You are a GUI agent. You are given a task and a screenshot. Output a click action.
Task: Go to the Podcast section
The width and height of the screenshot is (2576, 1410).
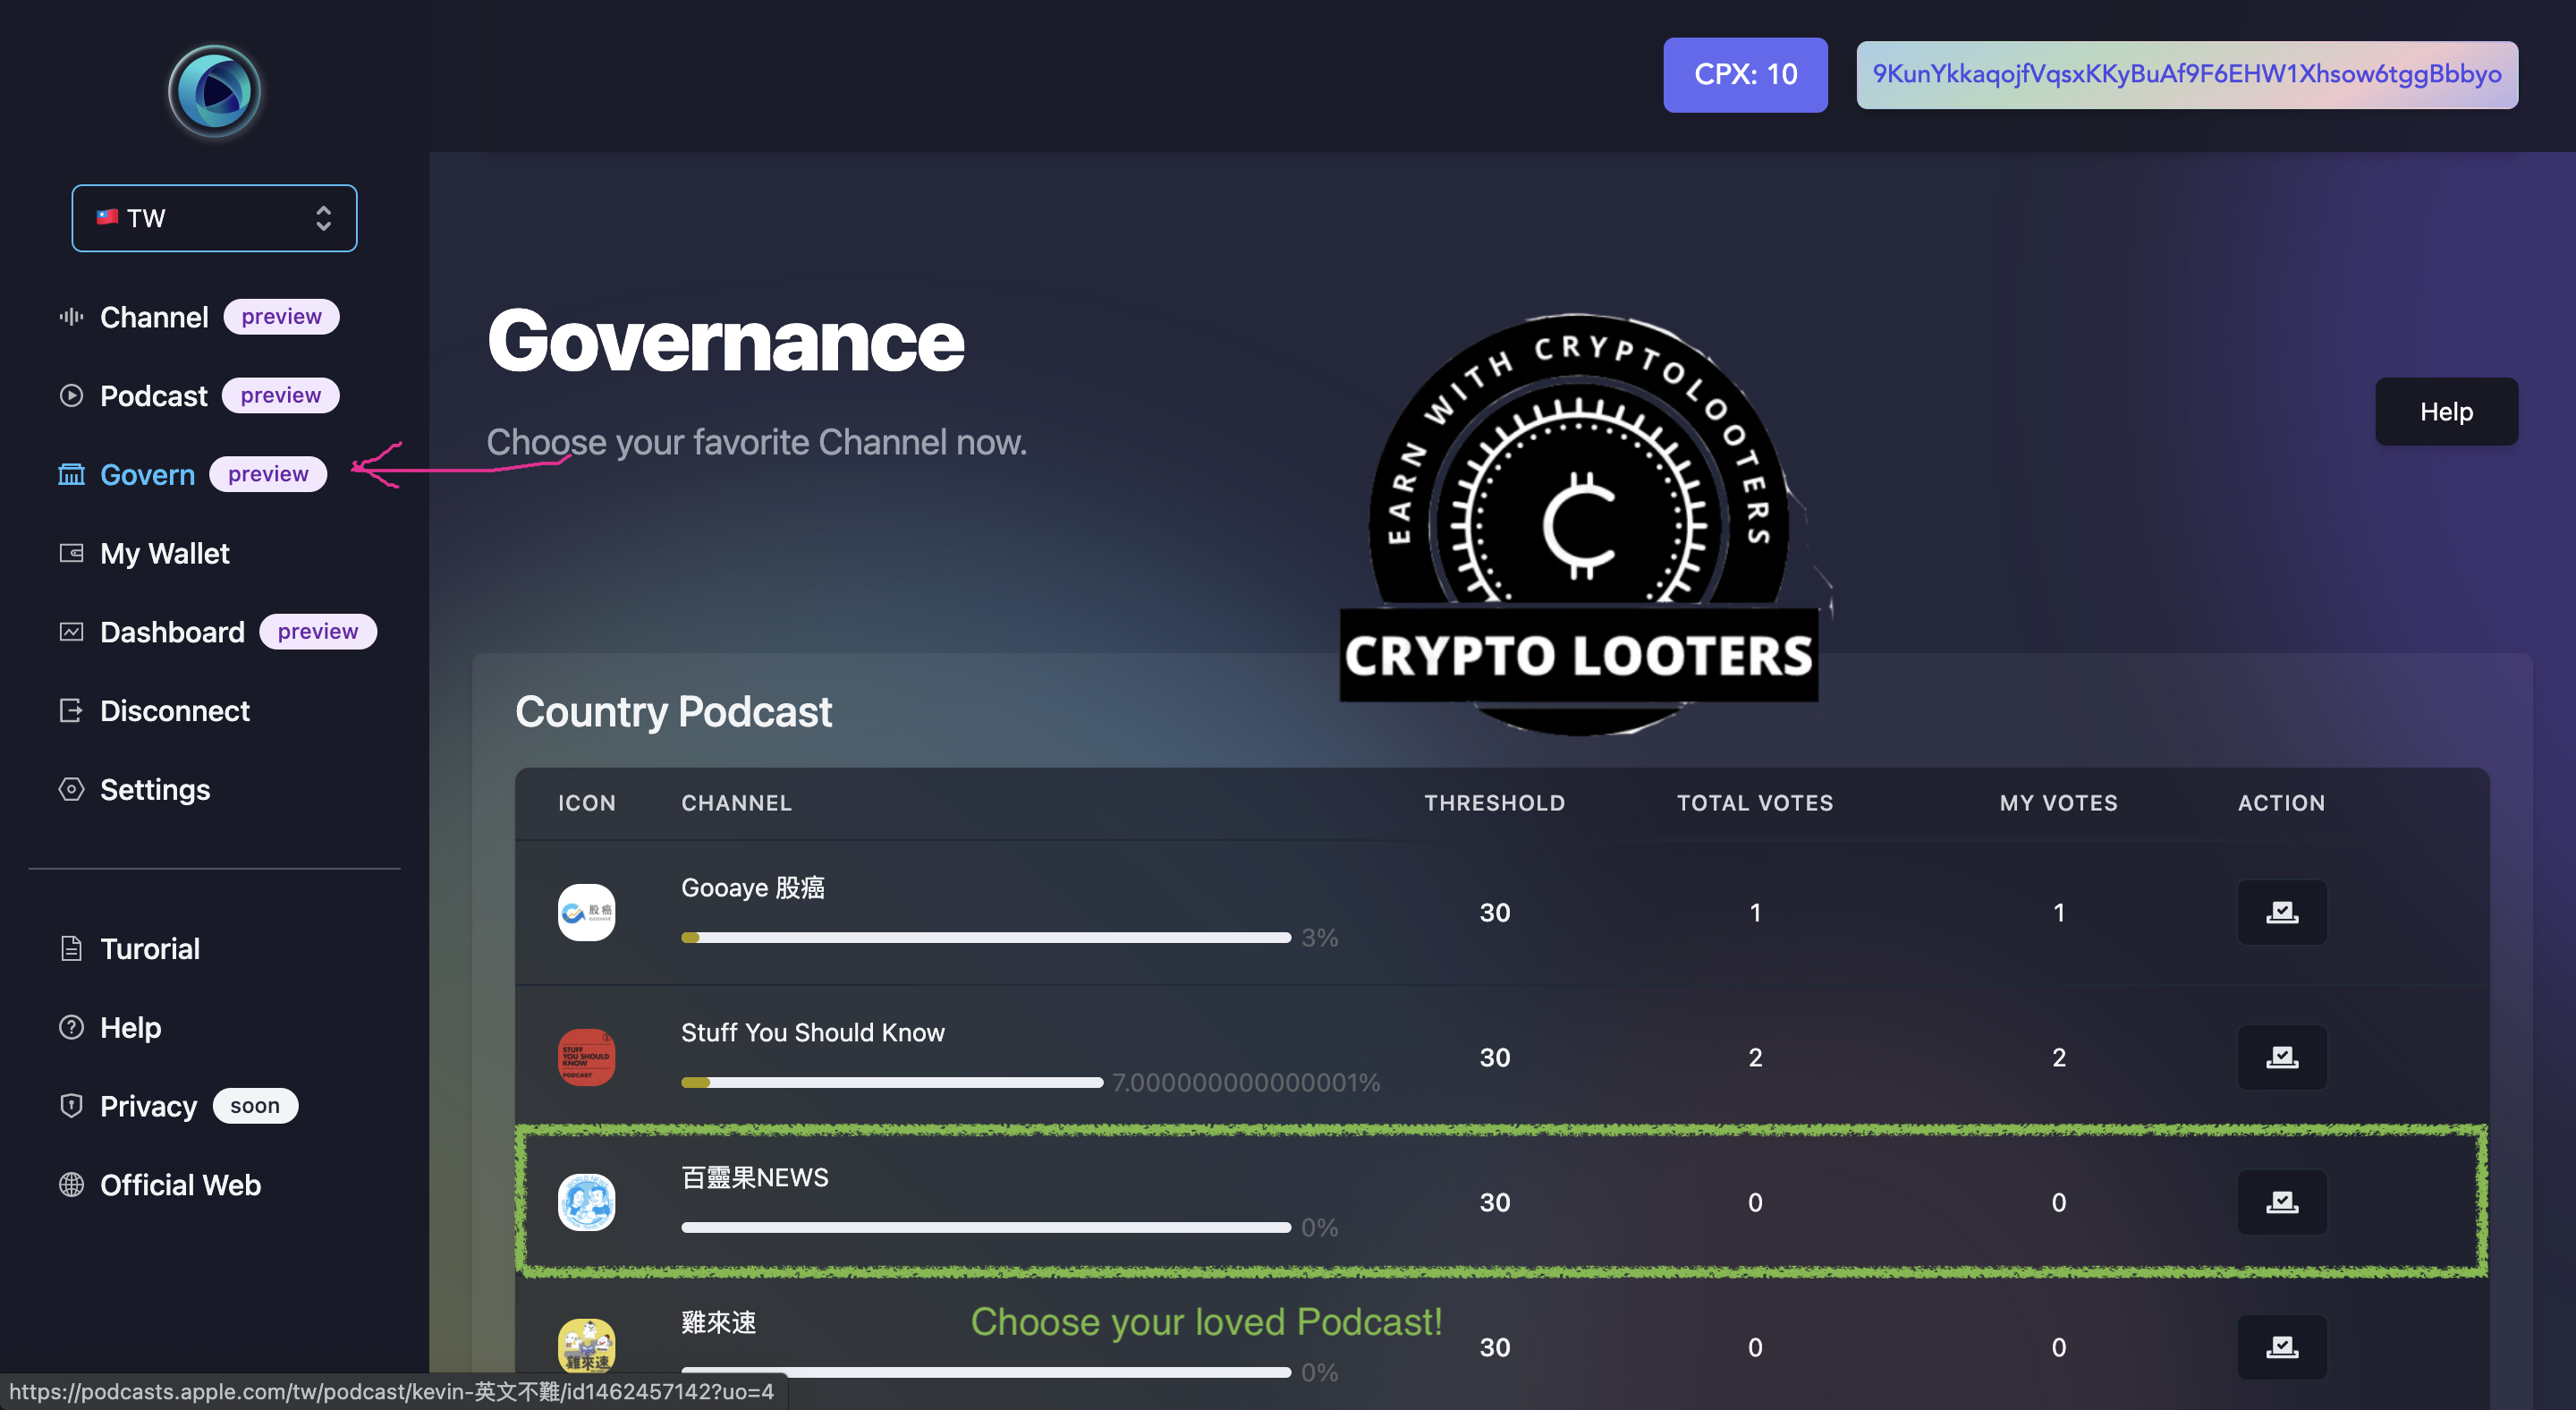coord(154,396)
